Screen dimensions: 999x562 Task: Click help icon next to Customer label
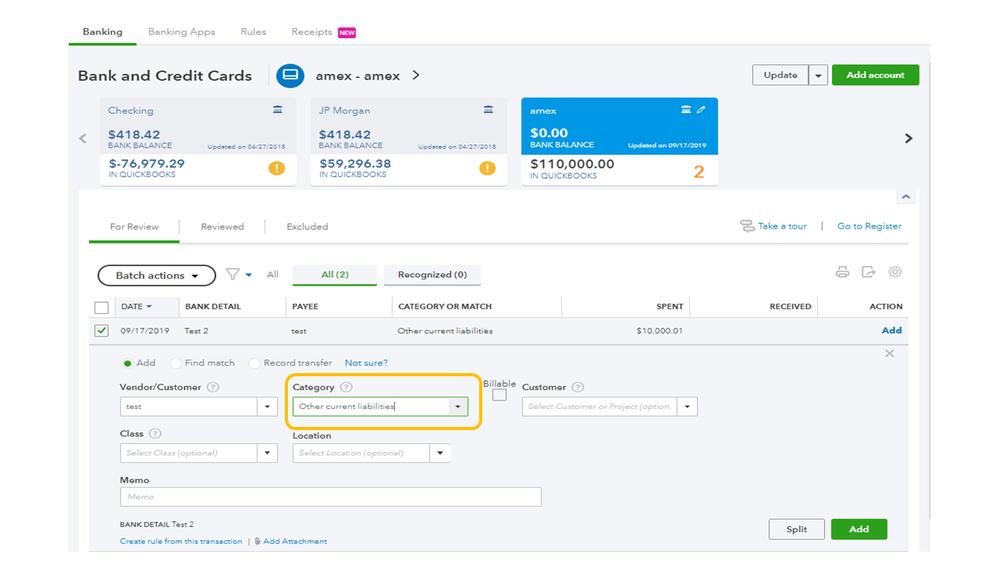click(x=578, y=387)
